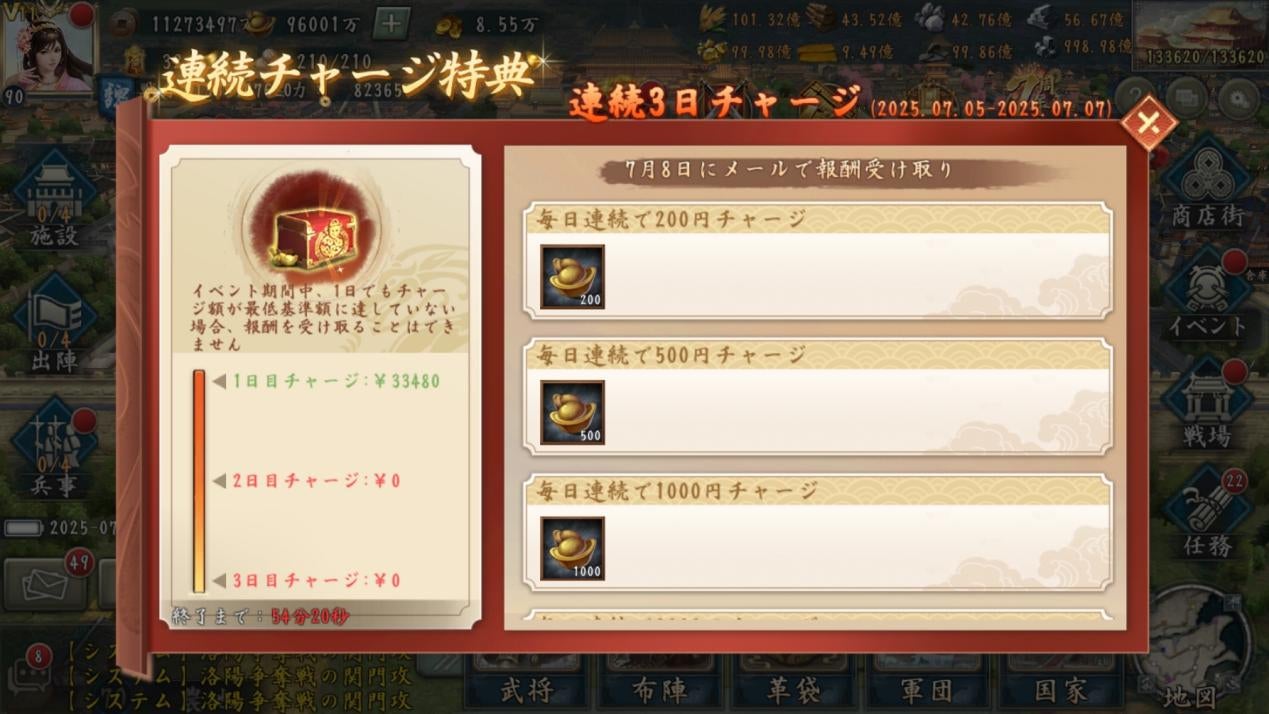Image resolution: width=1269 pixels, height=714 pixels.
Task: Click the player avatar portrait
Action: click(x=50, y=47)
